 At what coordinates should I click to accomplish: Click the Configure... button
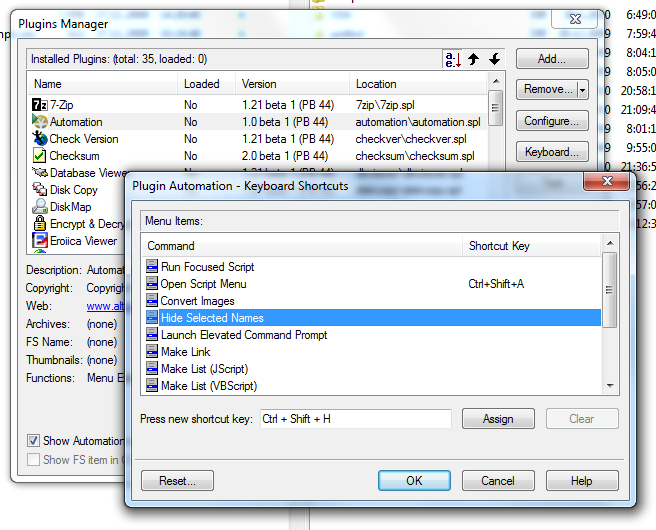click(551, 121)
